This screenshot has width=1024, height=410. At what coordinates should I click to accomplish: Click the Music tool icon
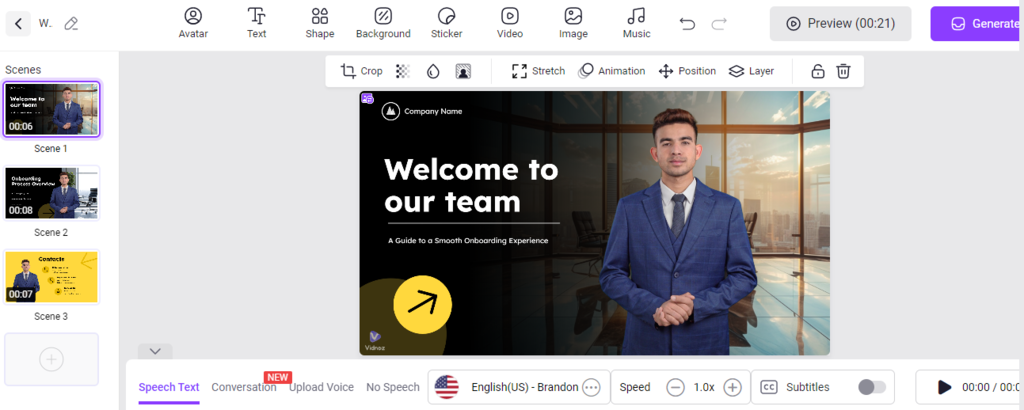636,22
